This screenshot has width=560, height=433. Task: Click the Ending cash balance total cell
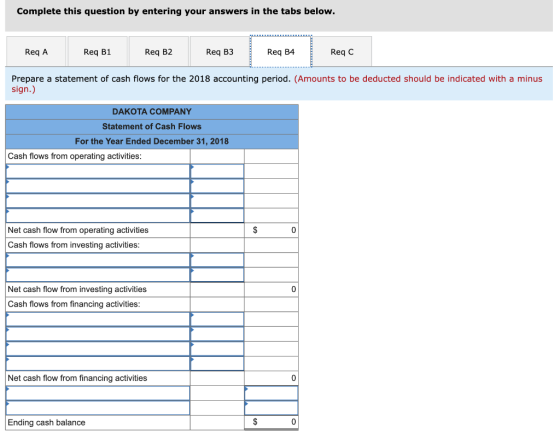pos(271,422)
